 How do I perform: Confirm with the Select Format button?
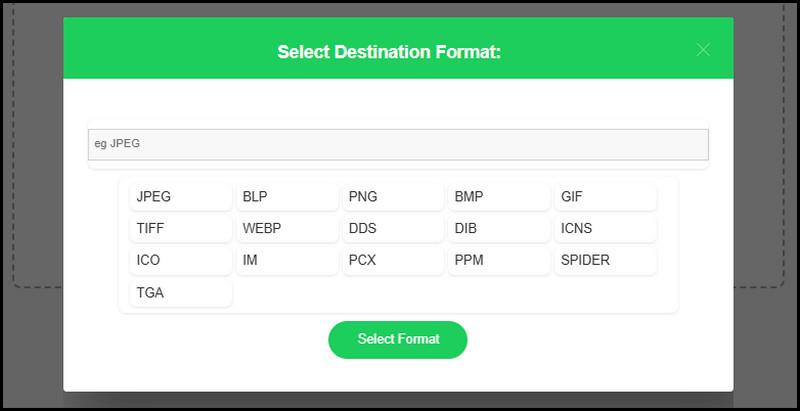tap(397, 340)
